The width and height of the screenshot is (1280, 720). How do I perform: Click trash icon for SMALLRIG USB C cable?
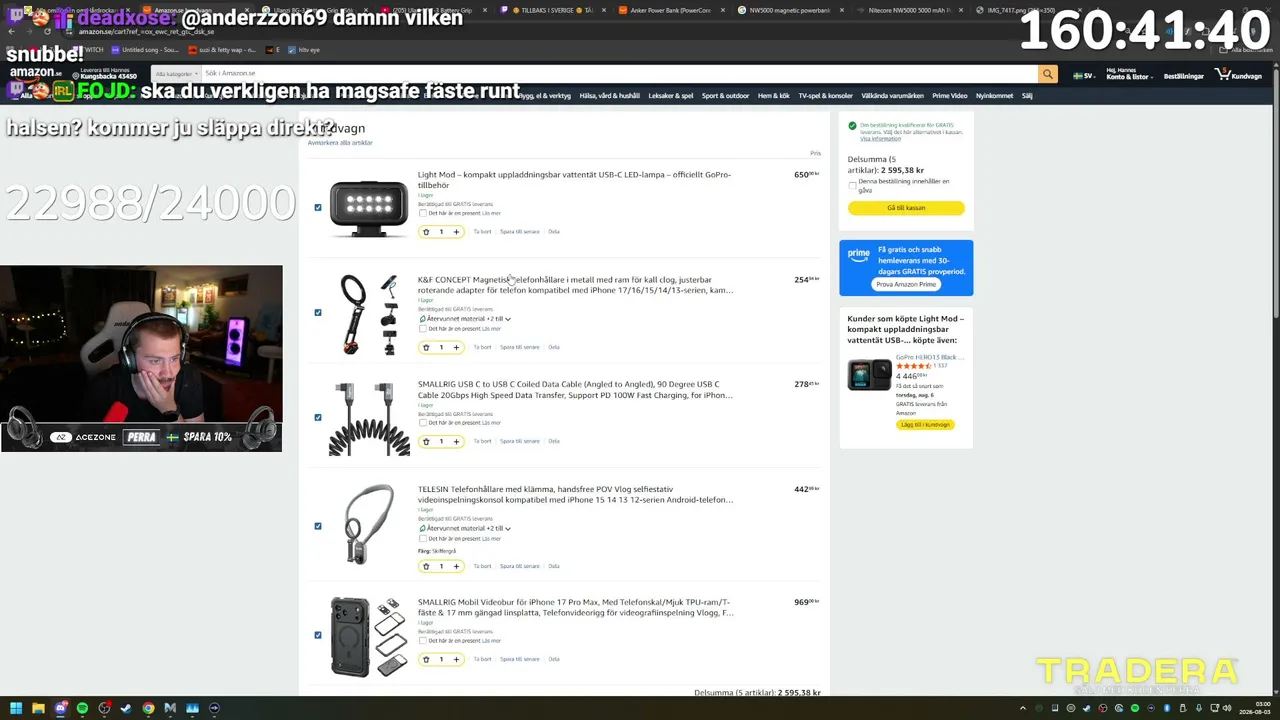coord(426,441)
